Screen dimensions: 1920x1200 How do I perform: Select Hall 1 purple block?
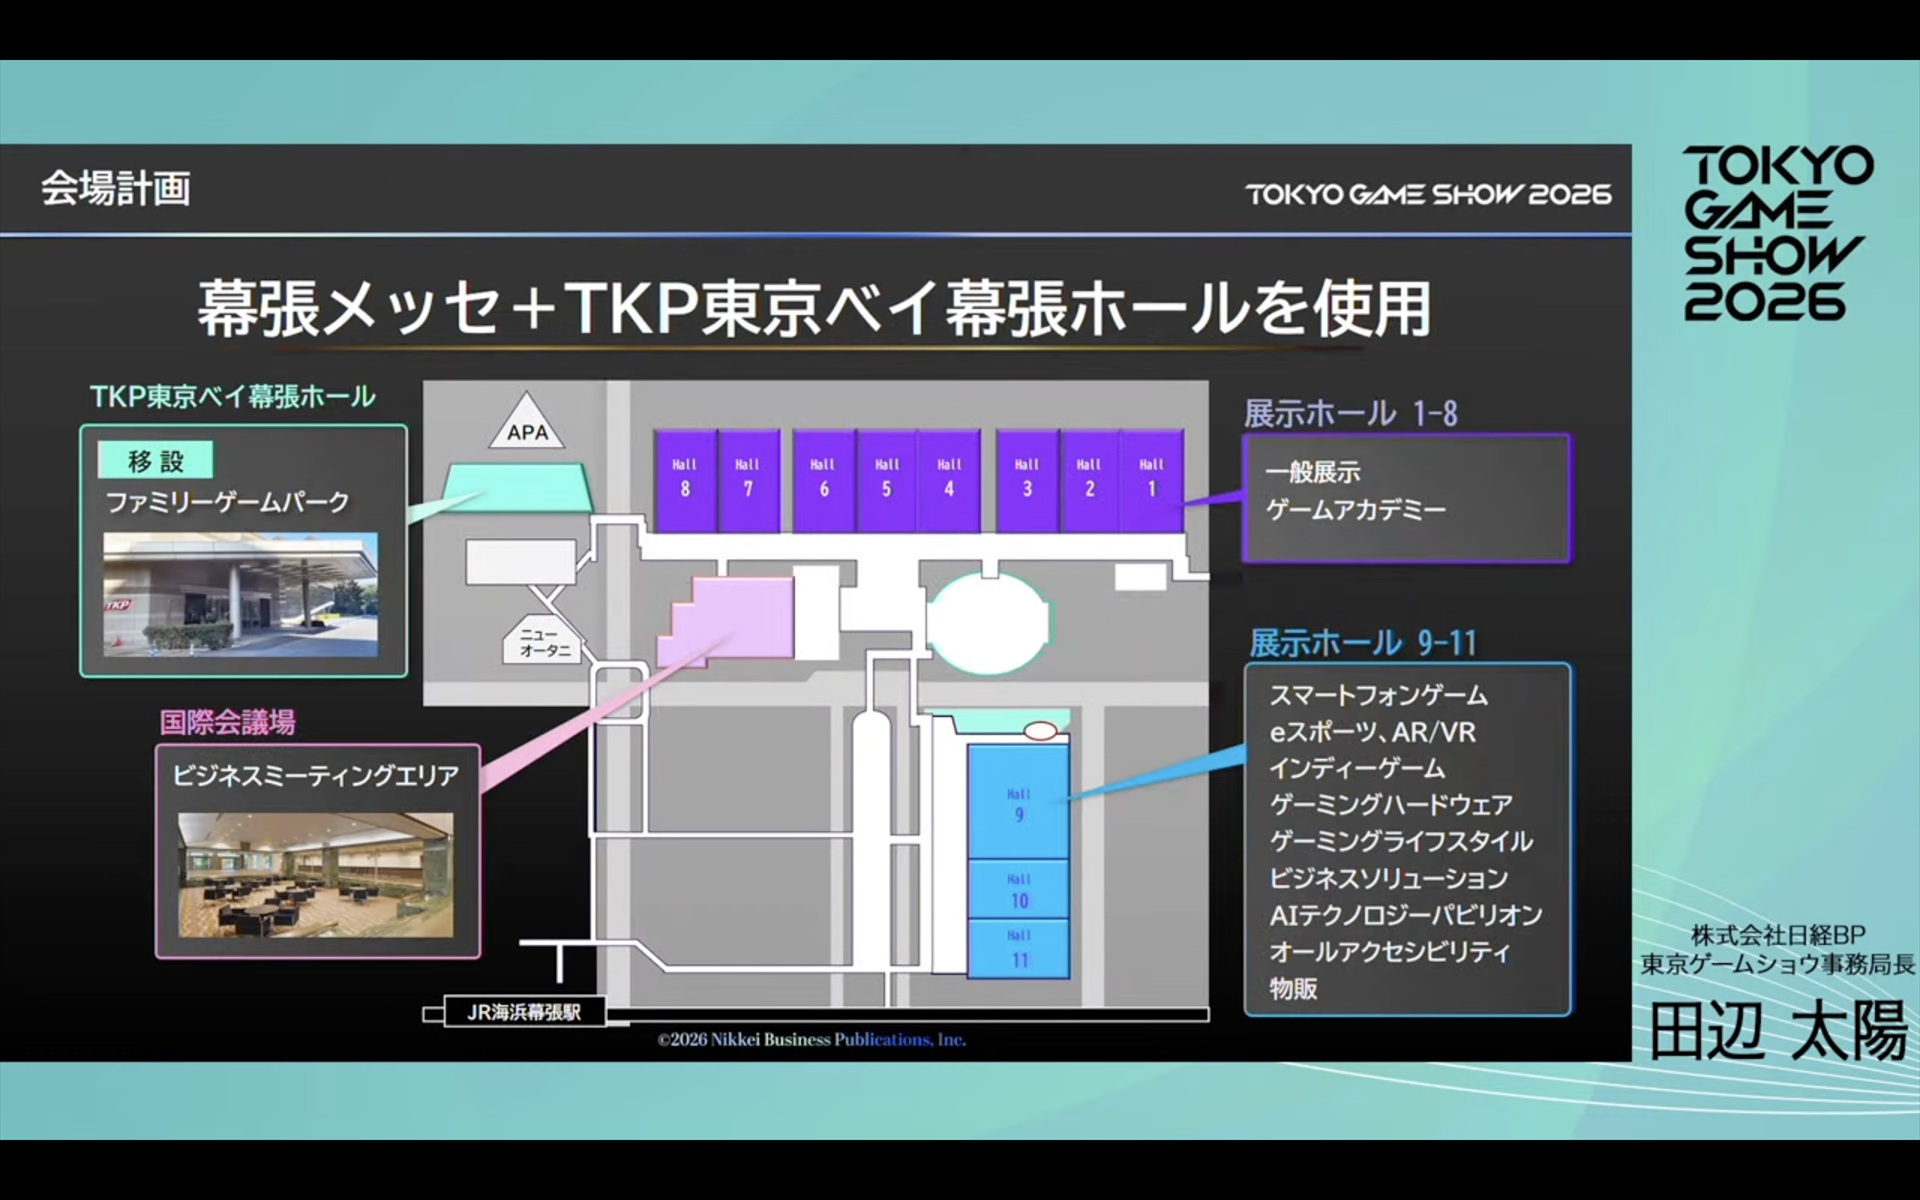pyautogui.click(x=1151, y=480)
